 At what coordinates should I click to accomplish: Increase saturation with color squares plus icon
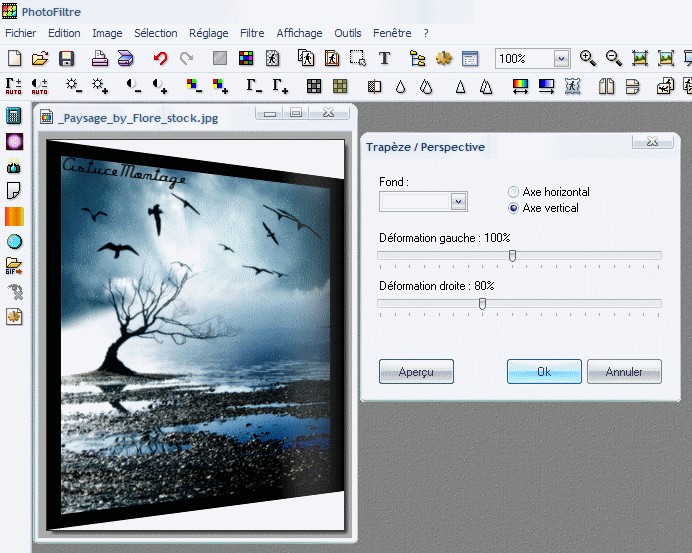pyautogui.click(x=220, y=85)
